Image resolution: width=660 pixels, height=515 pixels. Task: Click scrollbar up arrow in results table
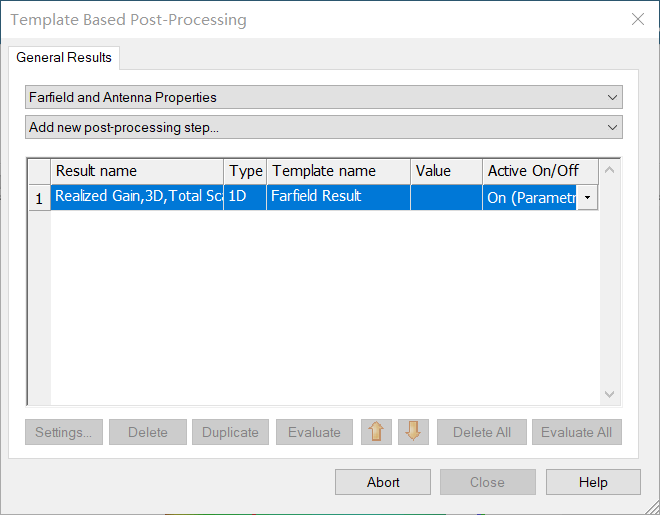pyautogui.click(x=610, y=170)
